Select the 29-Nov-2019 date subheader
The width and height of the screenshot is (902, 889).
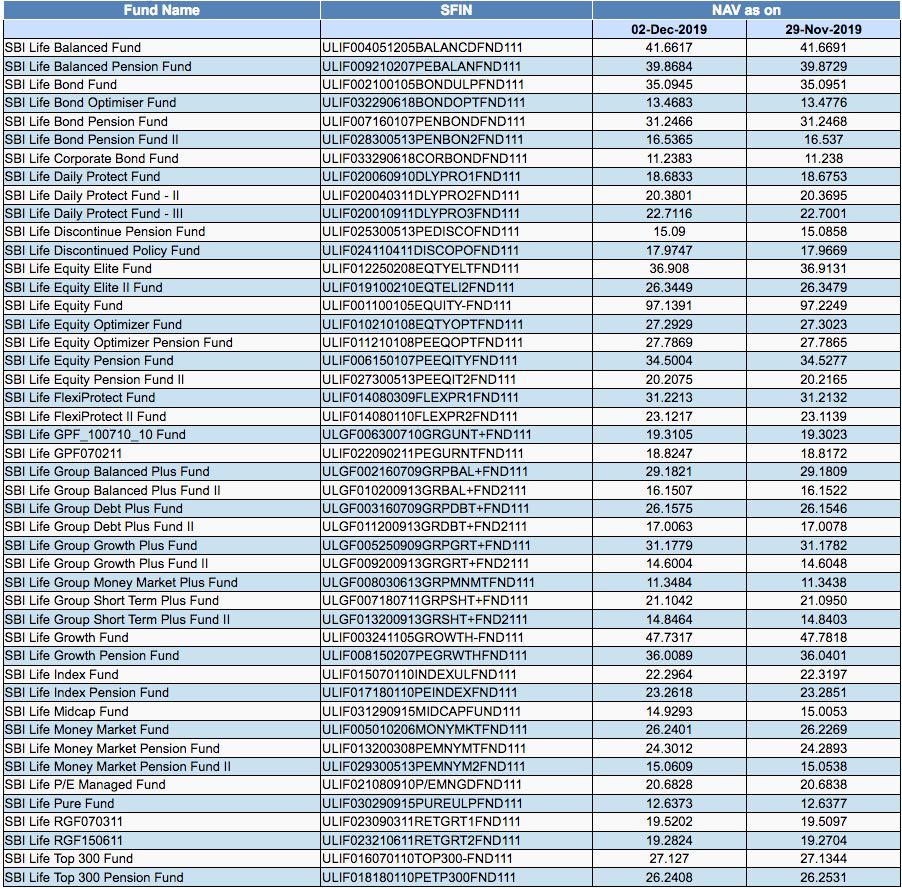coord(823,29)
